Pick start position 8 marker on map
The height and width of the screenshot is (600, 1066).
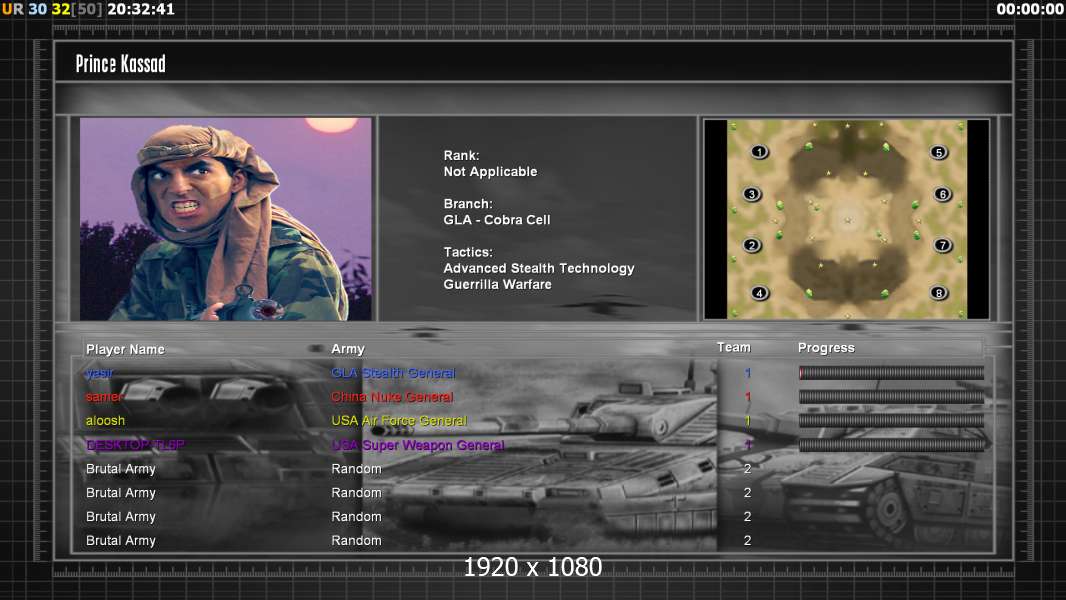[938, 294]
